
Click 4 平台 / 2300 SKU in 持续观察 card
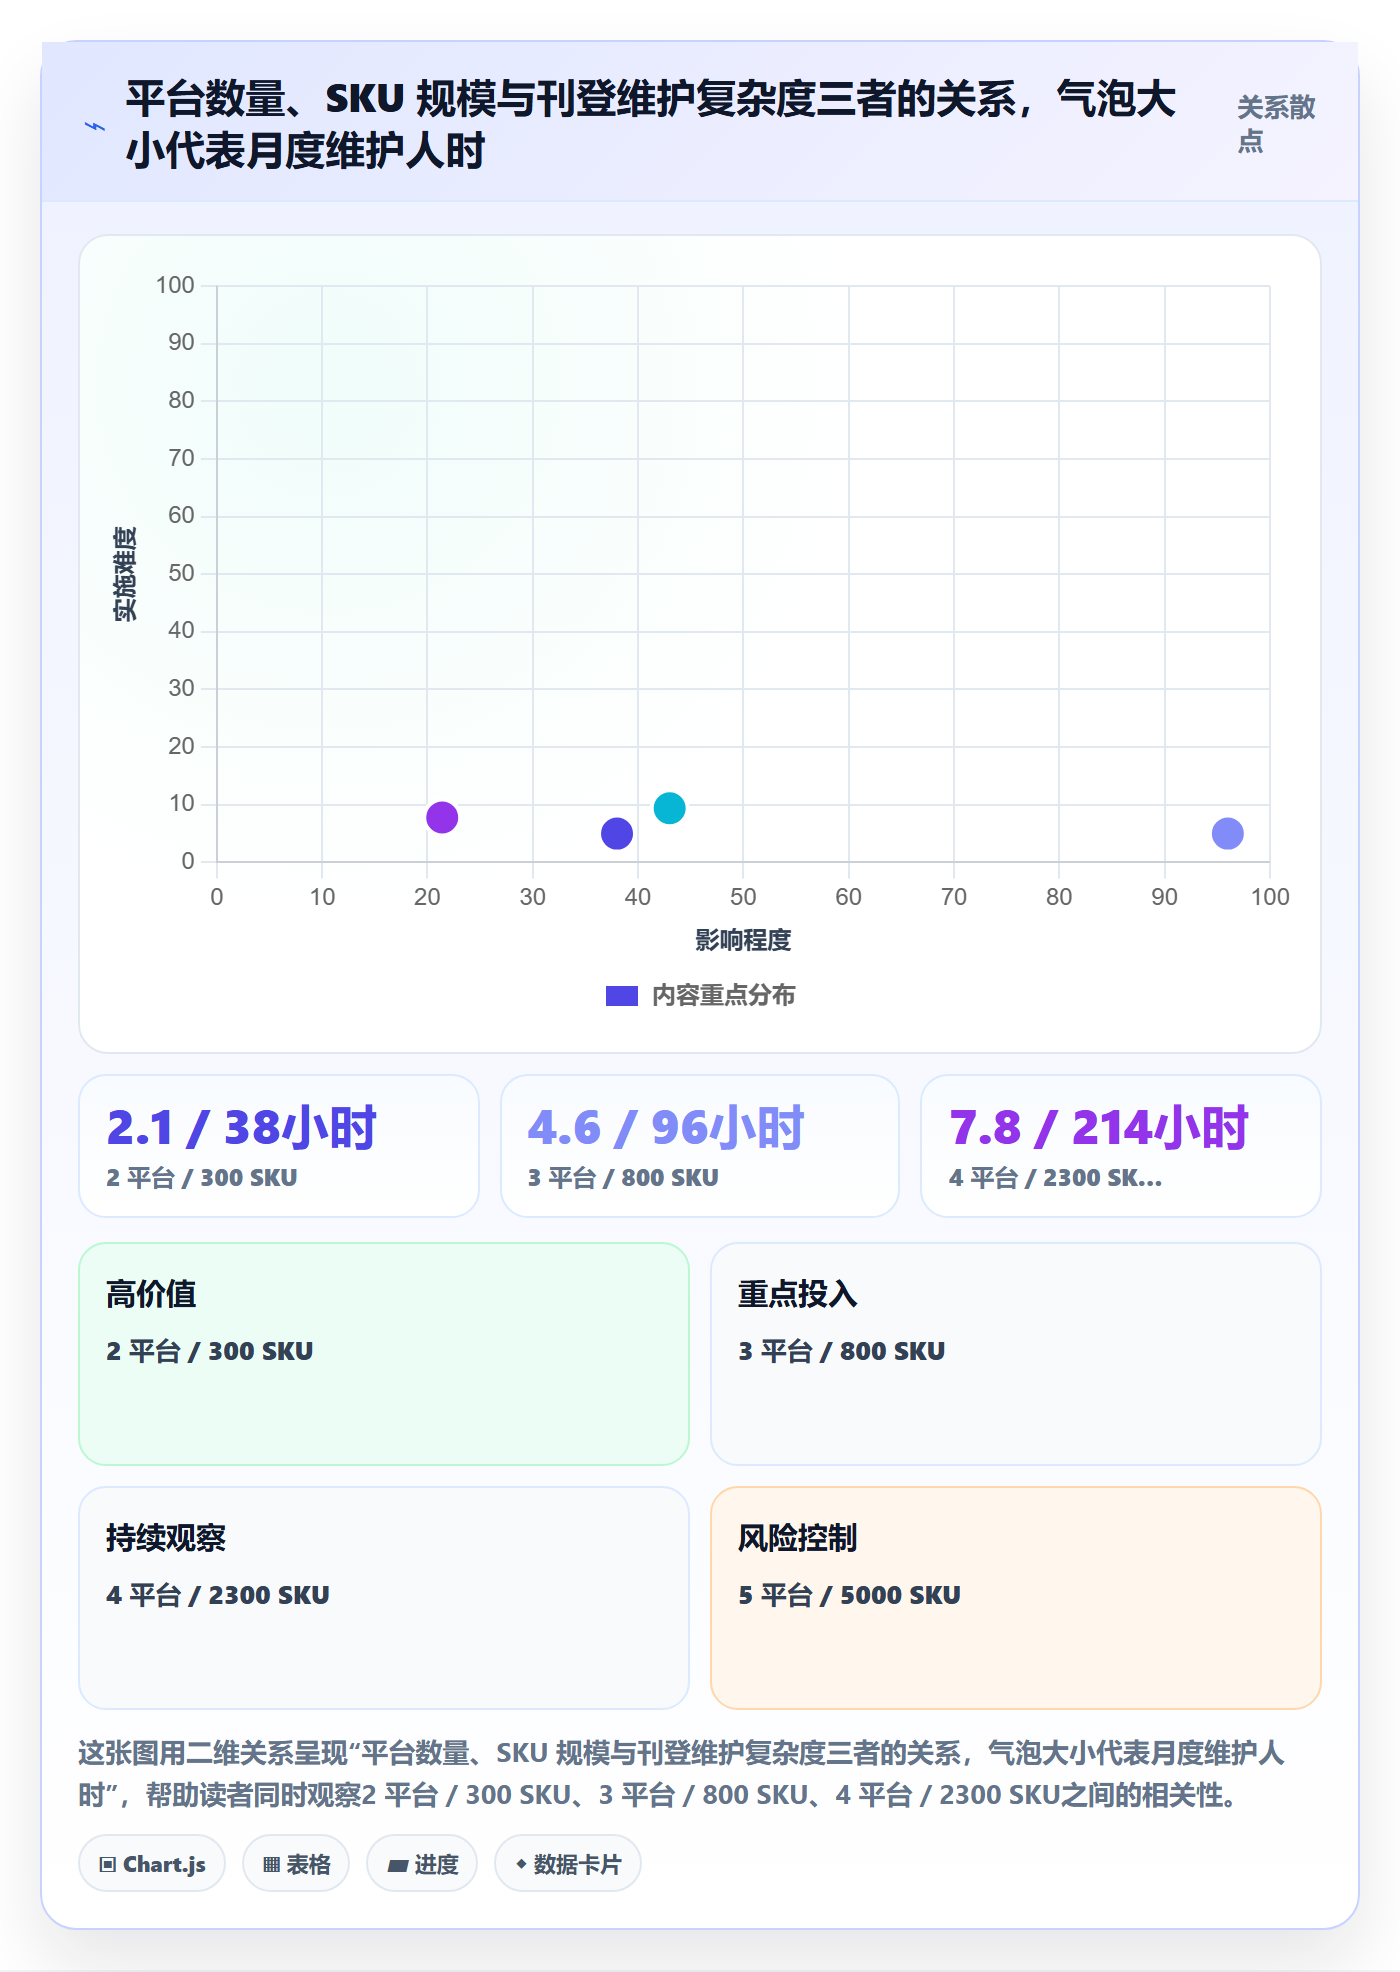click(x=218, y=1595)
